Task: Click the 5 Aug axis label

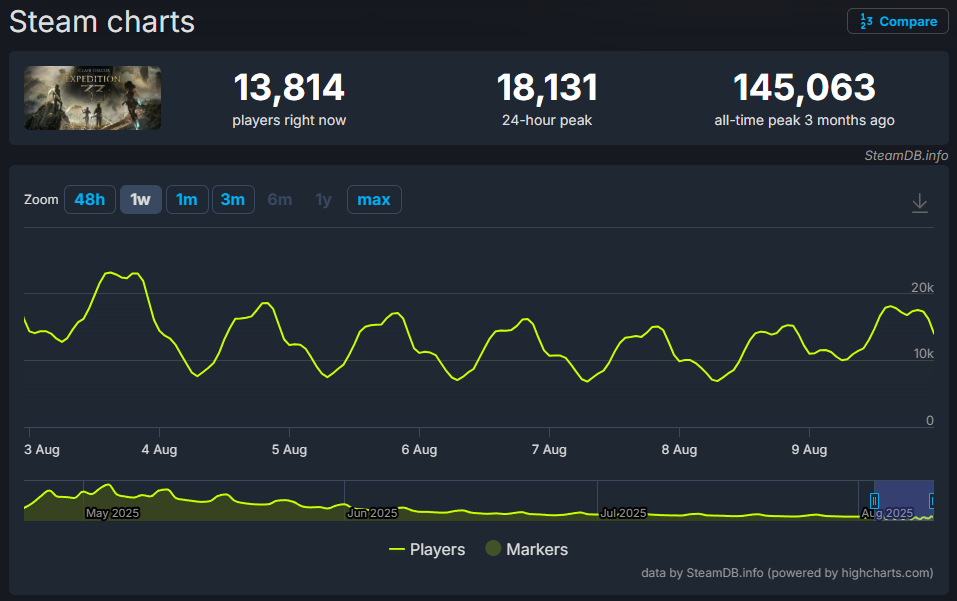Action: 289,450
